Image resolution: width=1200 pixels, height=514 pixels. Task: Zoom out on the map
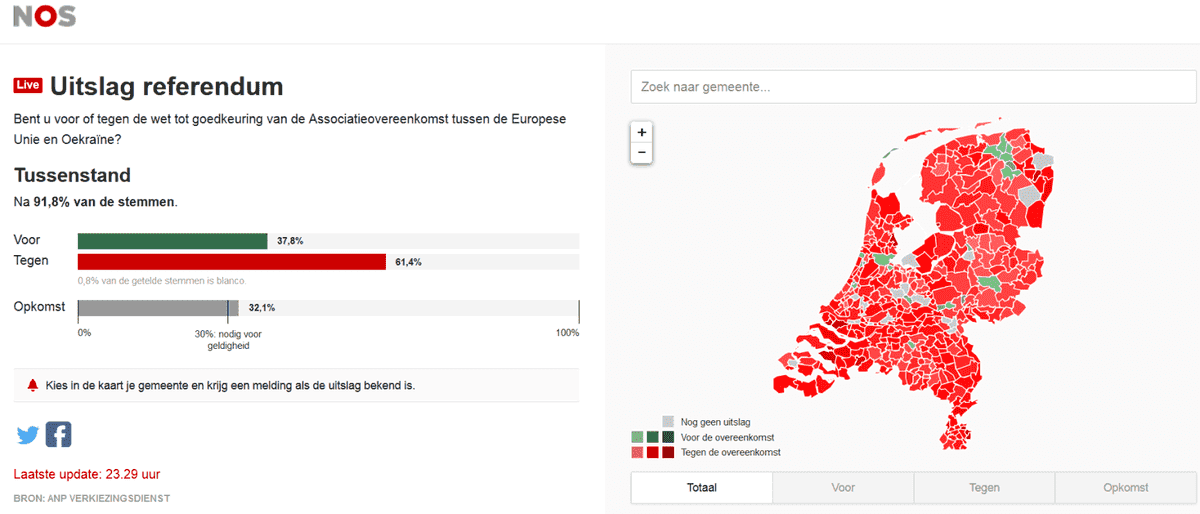click(x=641, y=152)
